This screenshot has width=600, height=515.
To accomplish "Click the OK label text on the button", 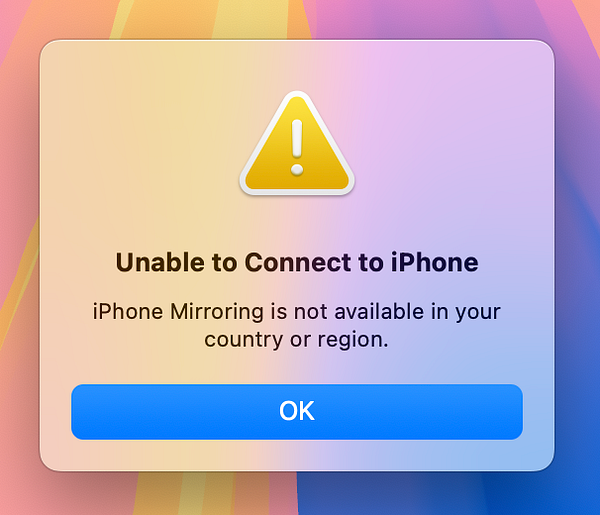I will [297, 411].
